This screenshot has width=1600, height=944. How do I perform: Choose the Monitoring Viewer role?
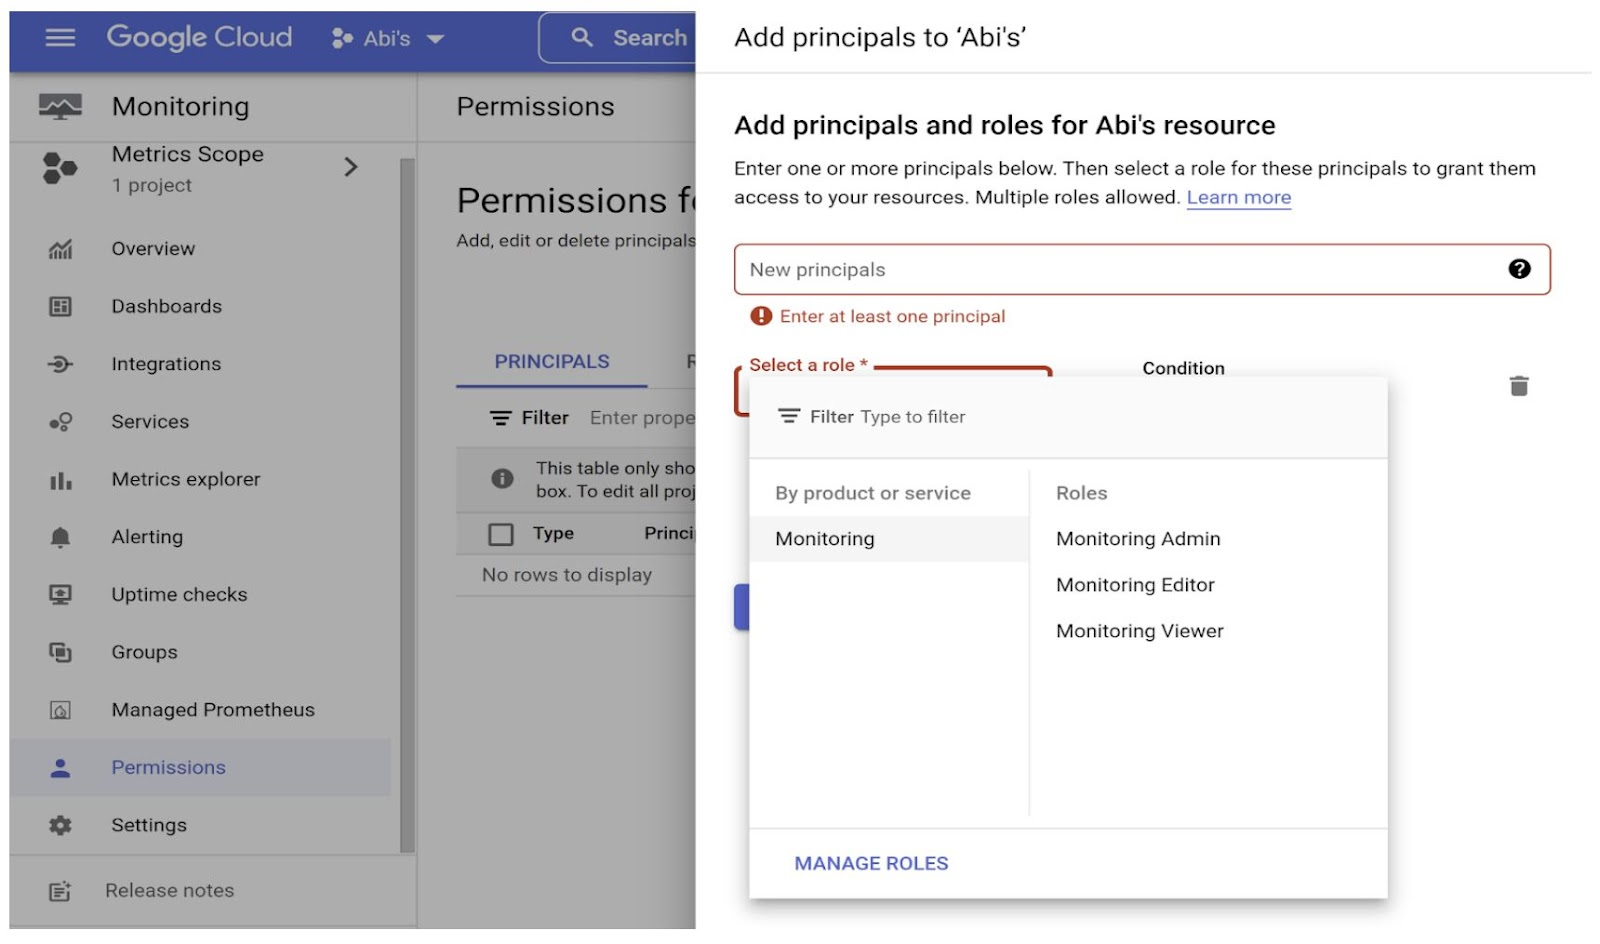pos(1139,631)
